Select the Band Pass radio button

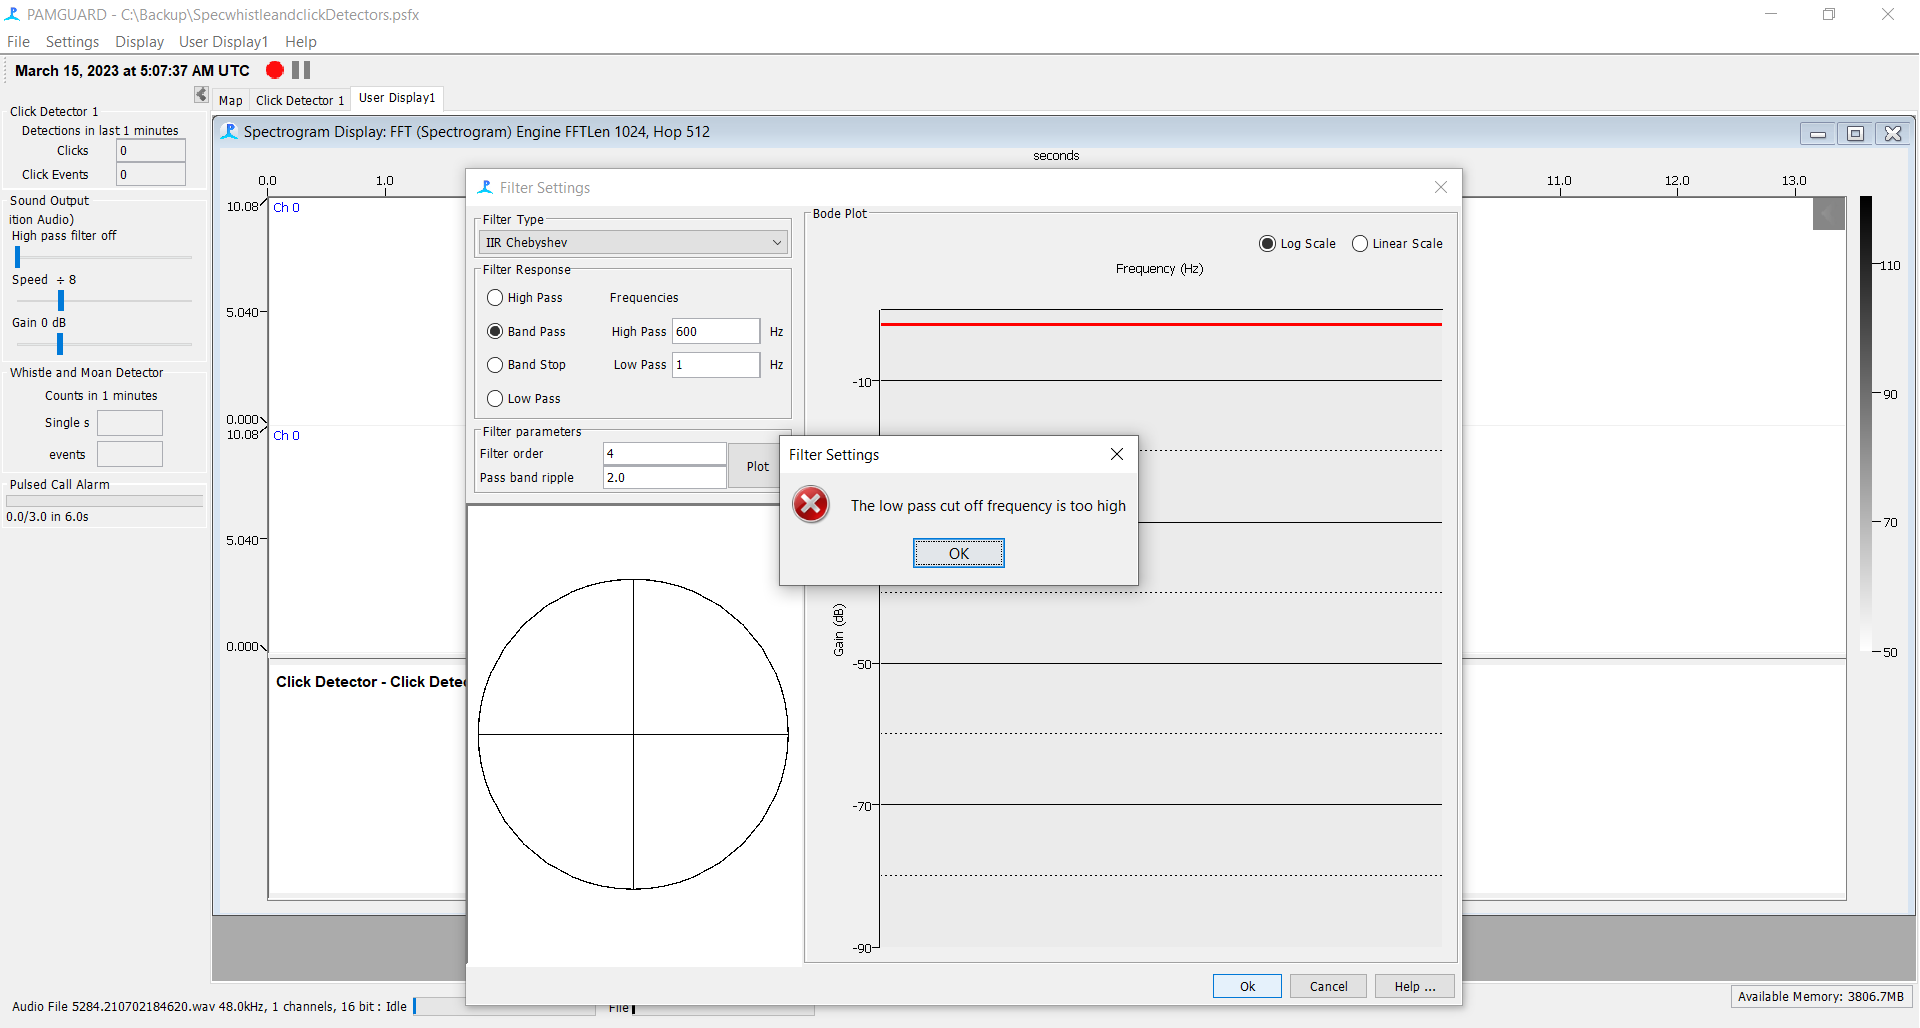click(x=495, y=331)
